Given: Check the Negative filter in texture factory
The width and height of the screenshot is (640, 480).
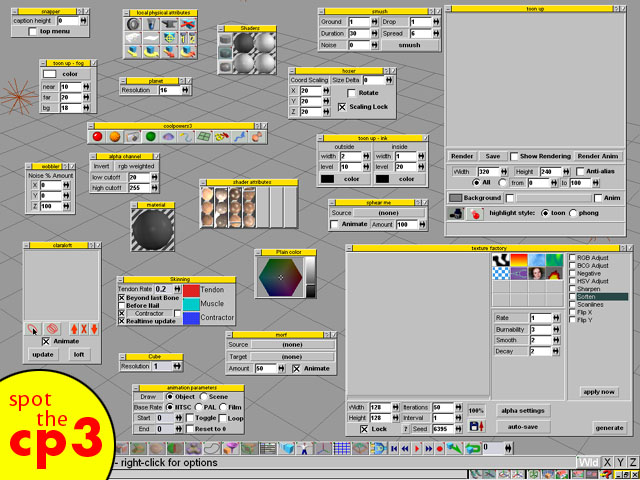Looking at the screenshot, I should click(x=573, y=273).
